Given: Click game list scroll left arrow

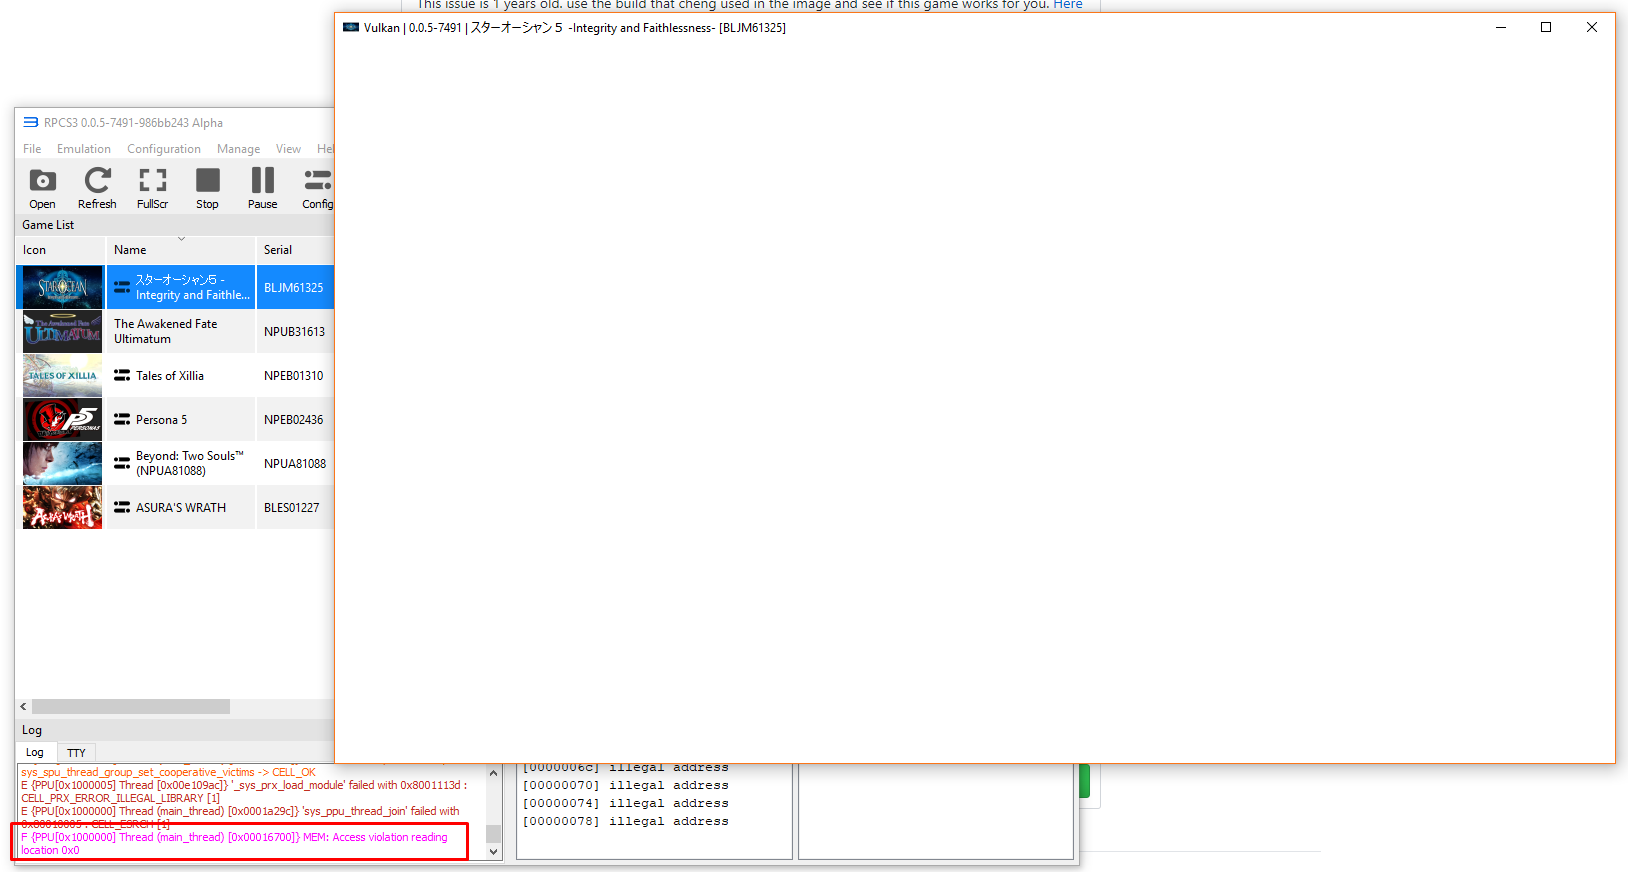Looking at the screenshot, I should coord(23,706).
